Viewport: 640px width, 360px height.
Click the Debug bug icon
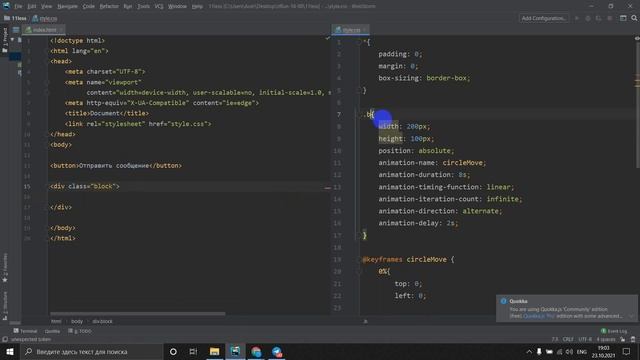588,18
